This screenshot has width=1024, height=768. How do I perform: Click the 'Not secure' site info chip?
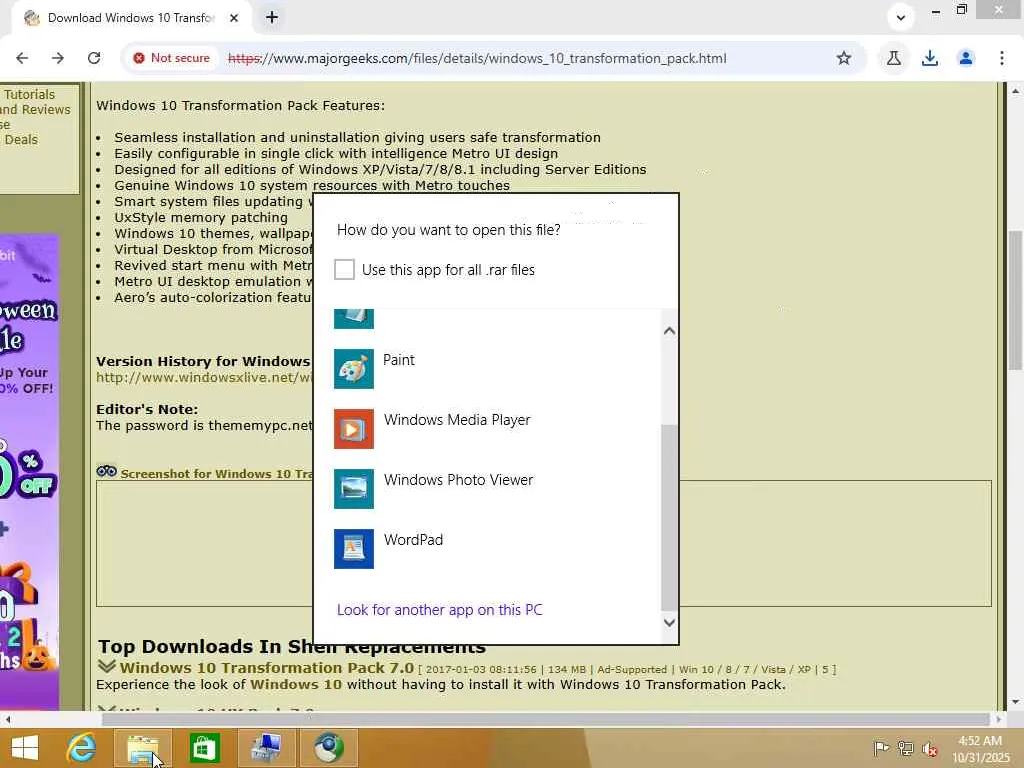tap(172, 58)
